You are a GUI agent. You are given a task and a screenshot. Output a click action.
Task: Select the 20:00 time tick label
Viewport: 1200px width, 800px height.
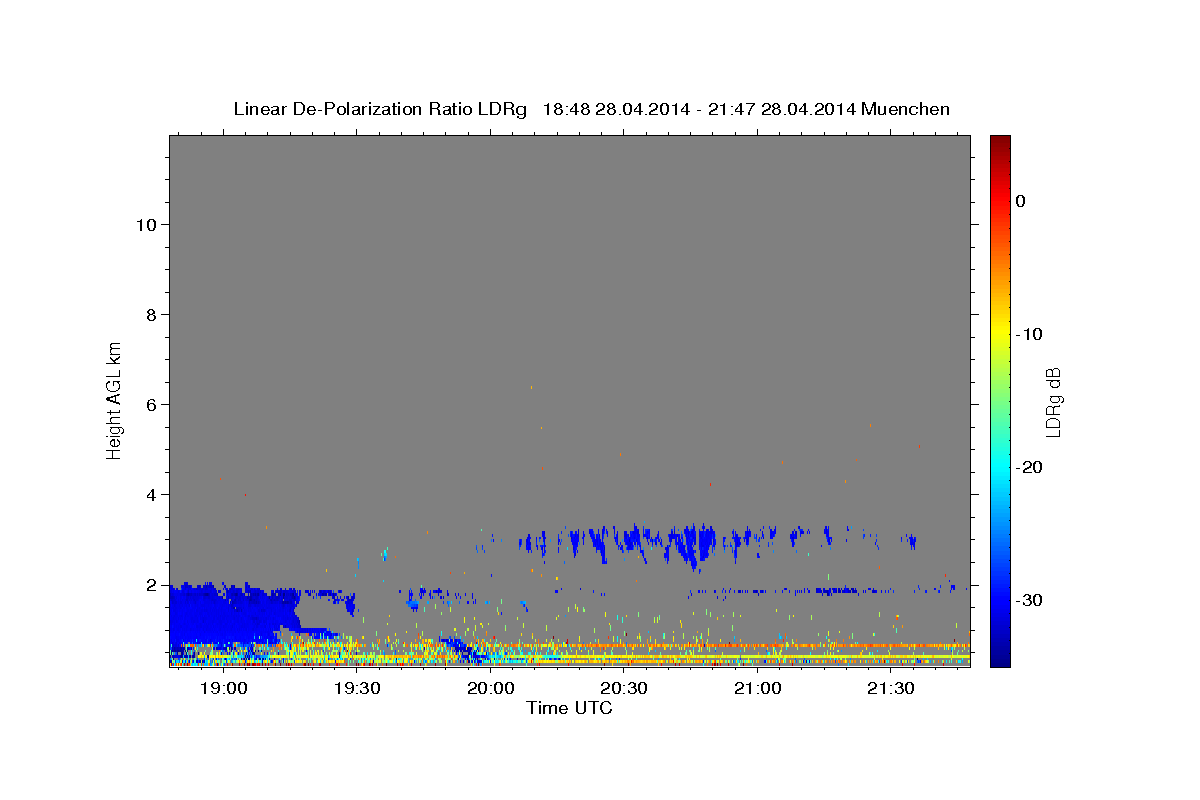[491, 688]
